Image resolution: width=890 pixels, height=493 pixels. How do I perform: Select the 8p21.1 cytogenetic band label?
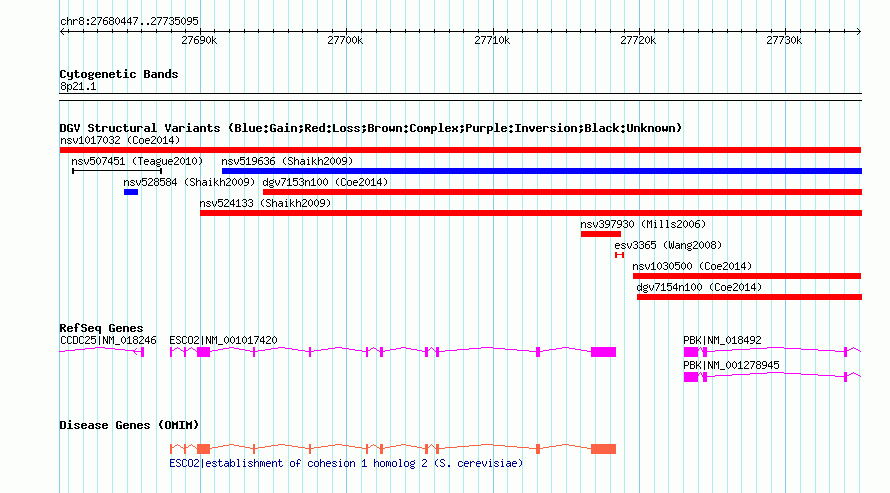pyautogui.click(x=78, y=87)
